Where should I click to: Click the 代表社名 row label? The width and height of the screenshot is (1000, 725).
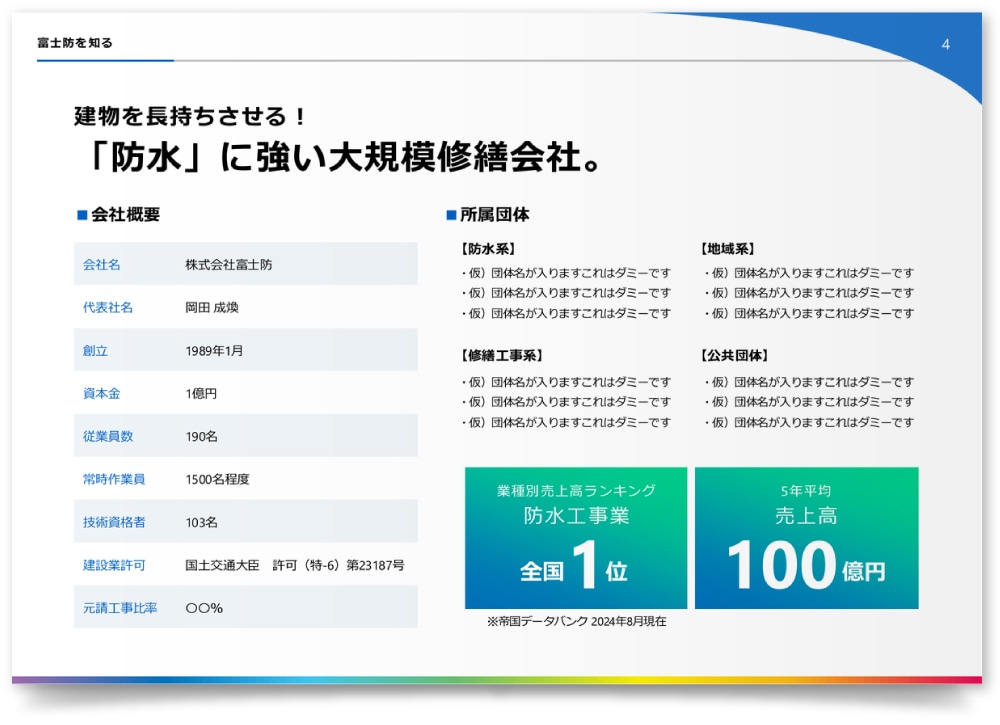108,307
